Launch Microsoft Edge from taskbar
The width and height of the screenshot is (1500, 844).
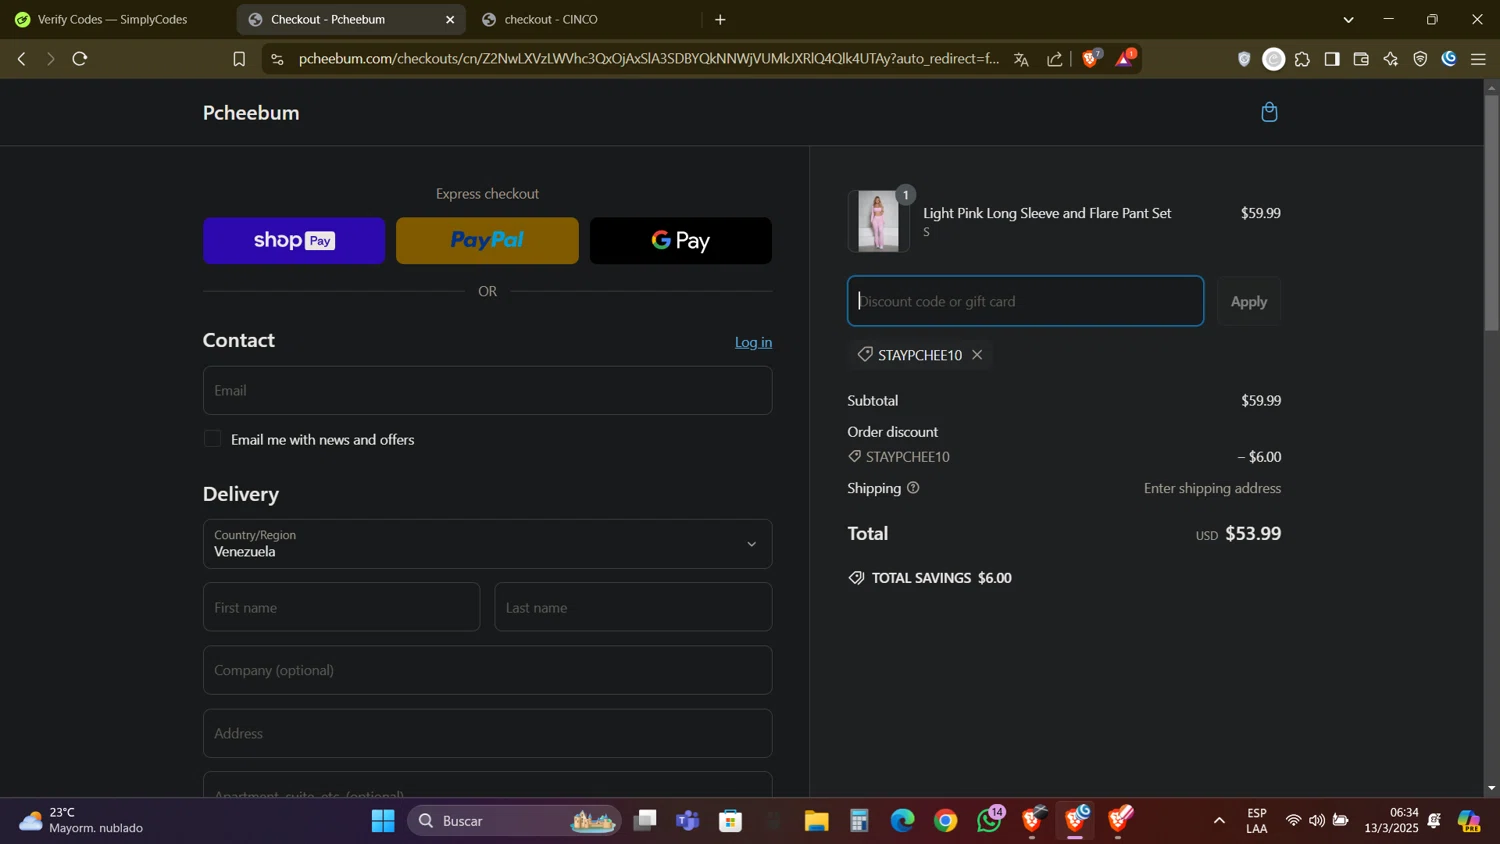[x=902, y=821]
